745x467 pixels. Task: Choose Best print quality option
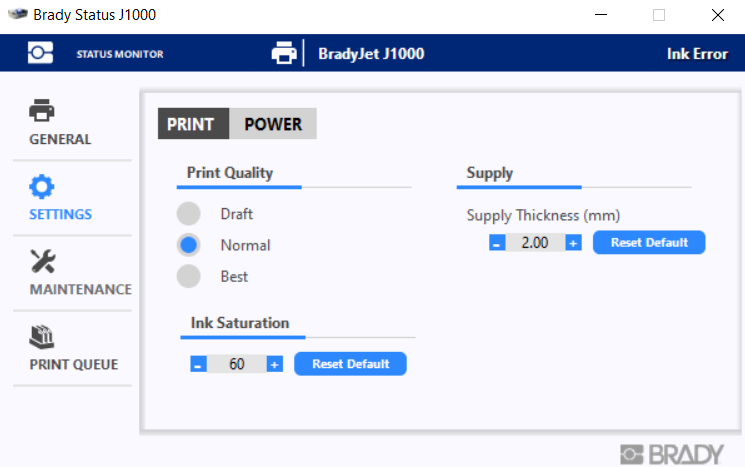[189, 276]
